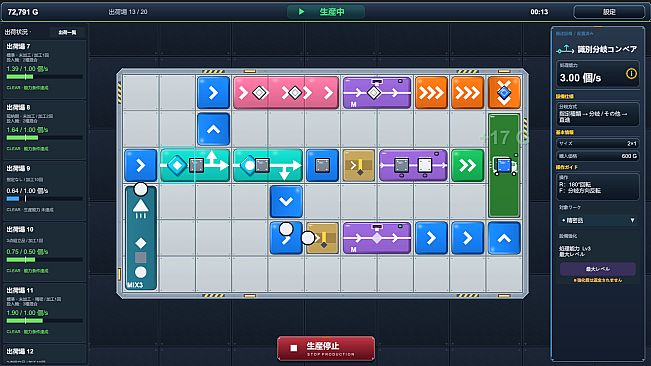
Task: Select the 出荷場 12 card
Action: (45, 355)
